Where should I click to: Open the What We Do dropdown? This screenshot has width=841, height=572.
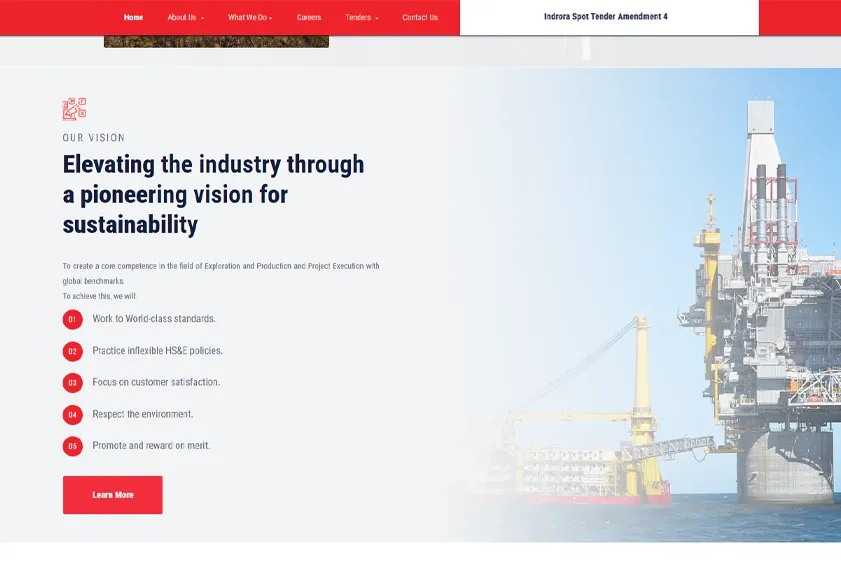click(249, 17)
